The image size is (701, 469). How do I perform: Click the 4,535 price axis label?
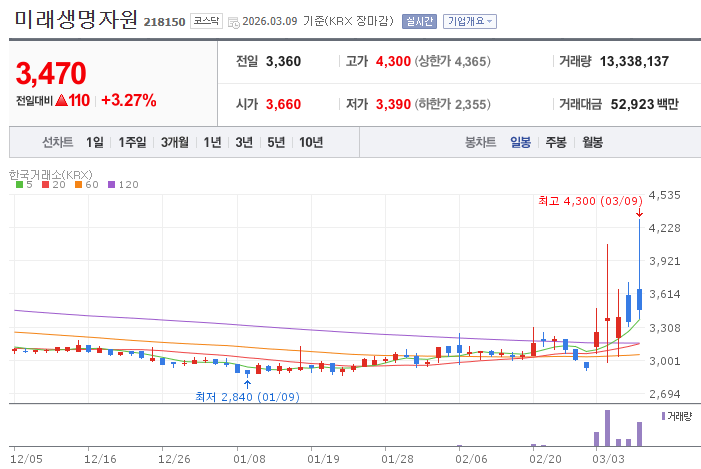[x=664, y=195]
